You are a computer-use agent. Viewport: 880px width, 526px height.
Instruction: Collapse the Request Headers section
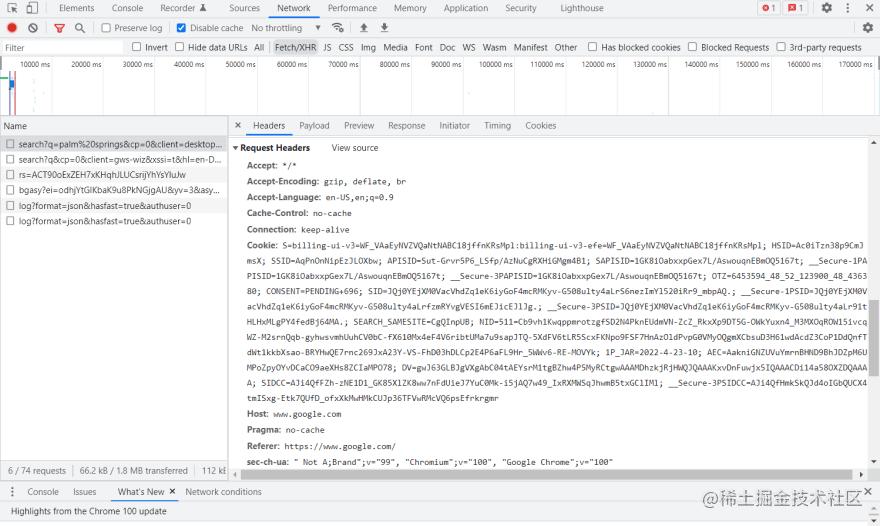pyautogui.click(x=236, y=148)
